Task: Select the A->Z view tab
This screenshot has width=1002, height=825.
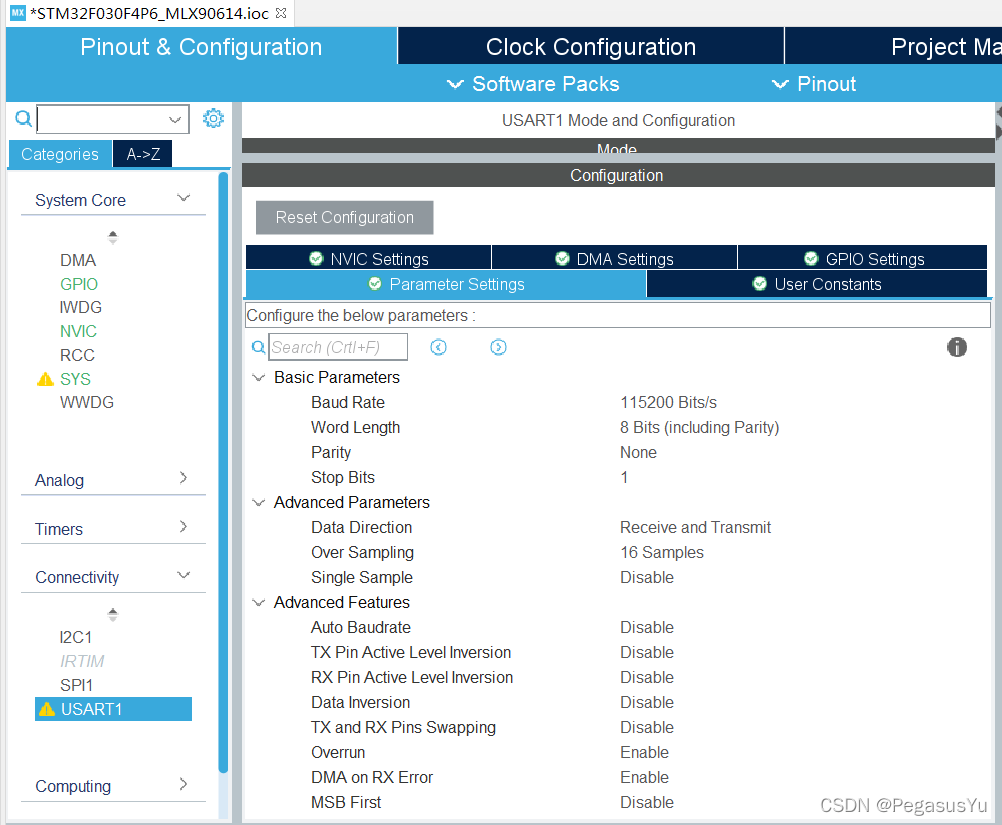Action: (143, 154)
